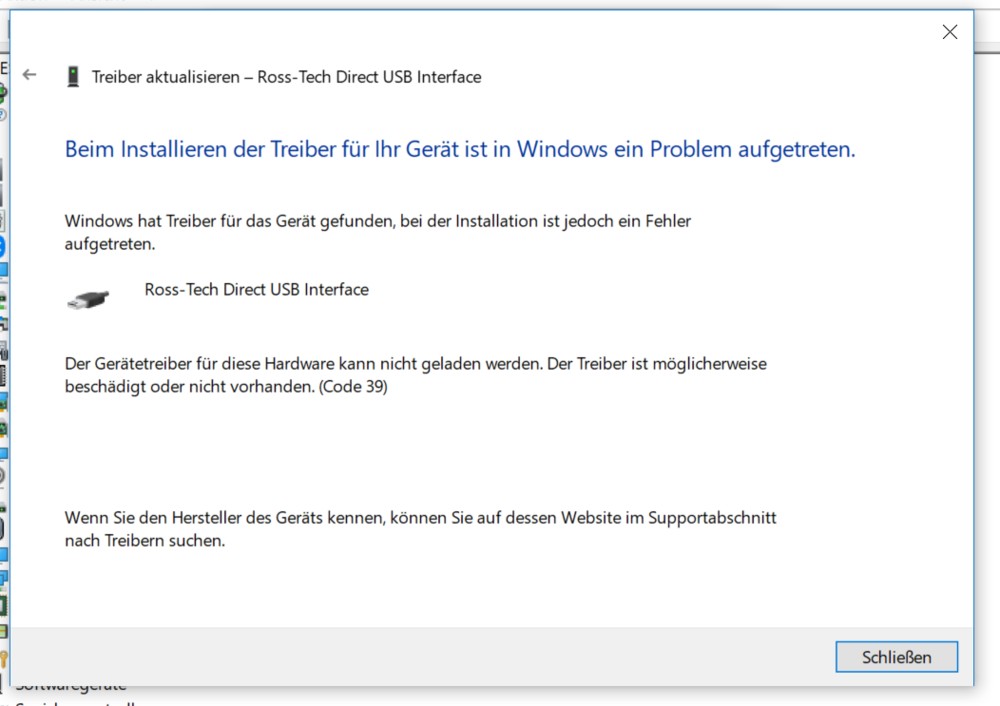1000x706 pixels.
Task: Click the Schließen button
Action: 896,657
